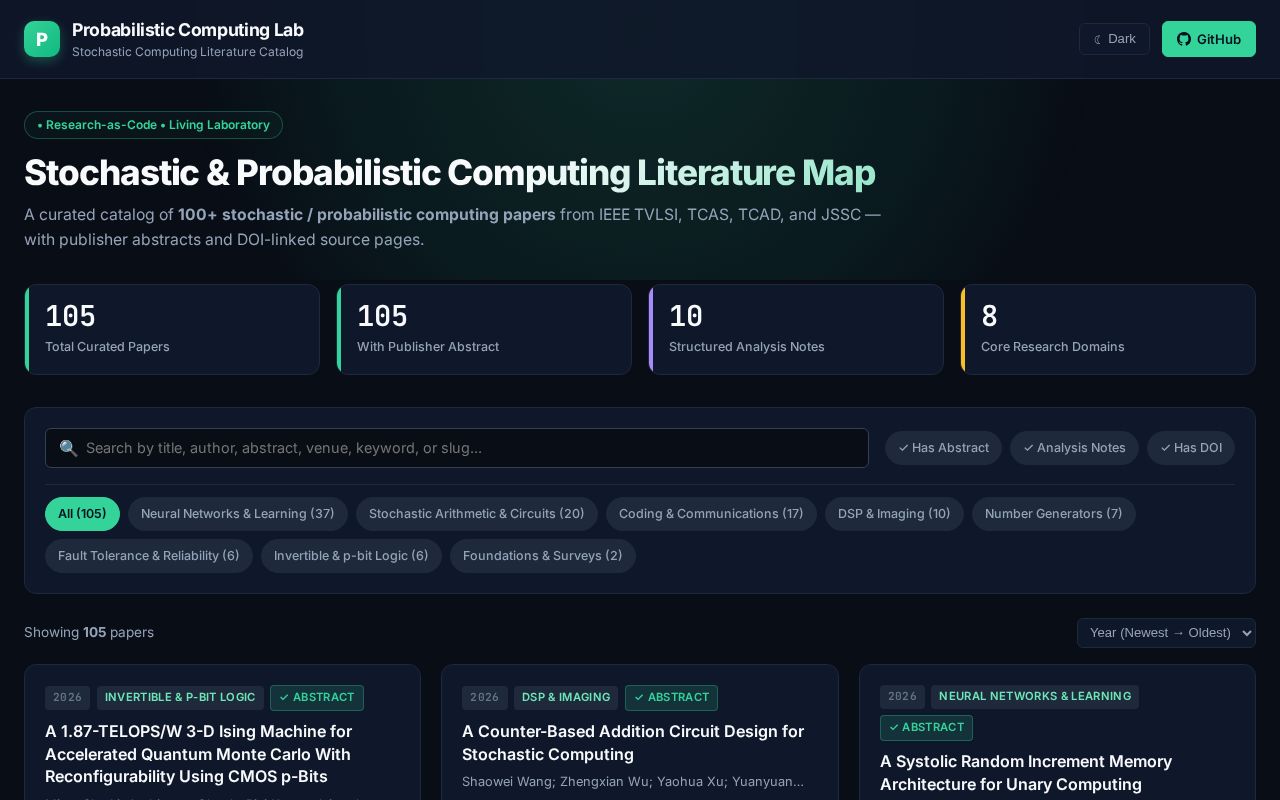Open the 1.87-TELOPS/W 3-D Ising Machine paper
Screen dimensions: 1280x800
[198, 754]
